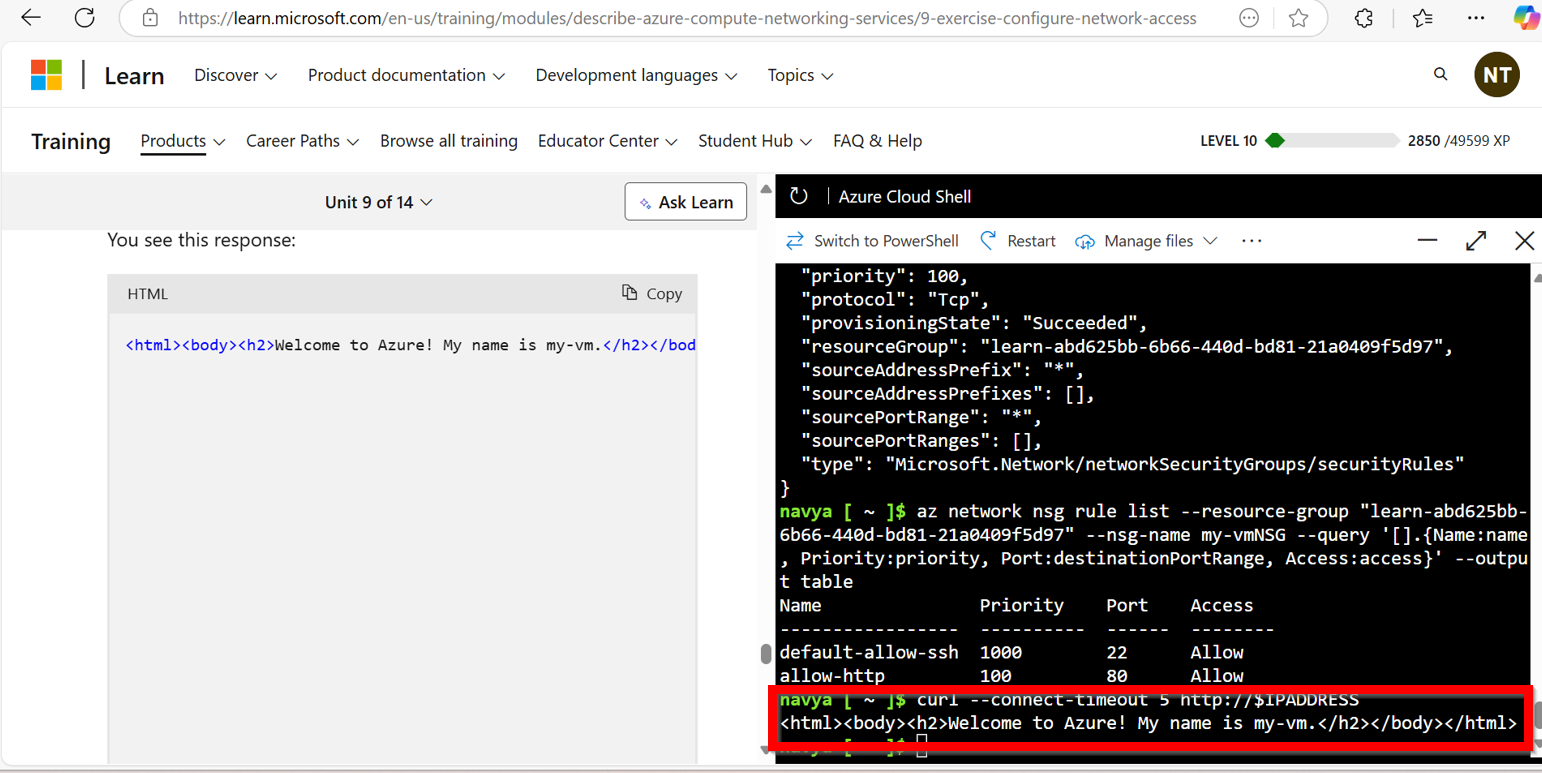Open the Educator Center menu
This screenshot has height=773, width=1542.
(x=608, y=141)
